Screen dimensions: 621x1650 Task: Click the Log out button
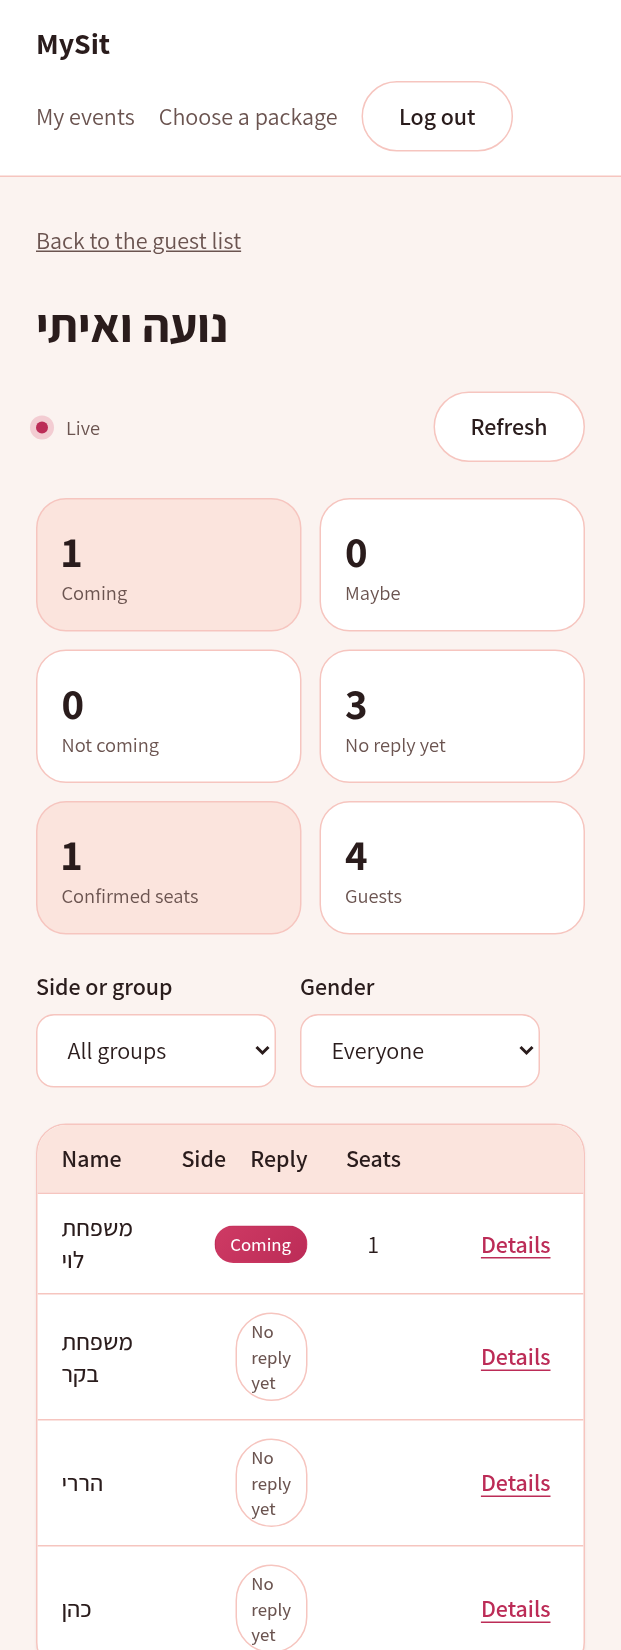coord(437,117)
